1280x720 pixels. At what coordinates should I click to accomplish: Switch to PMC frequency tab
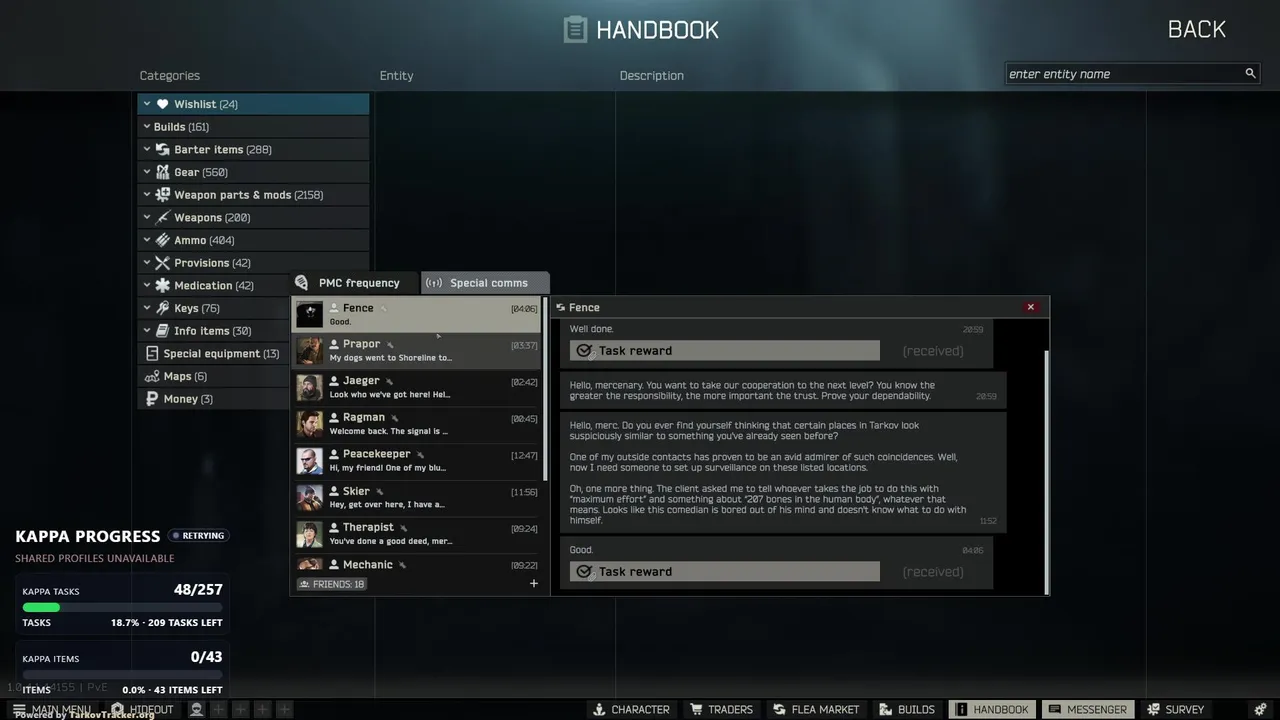(355, 283)
